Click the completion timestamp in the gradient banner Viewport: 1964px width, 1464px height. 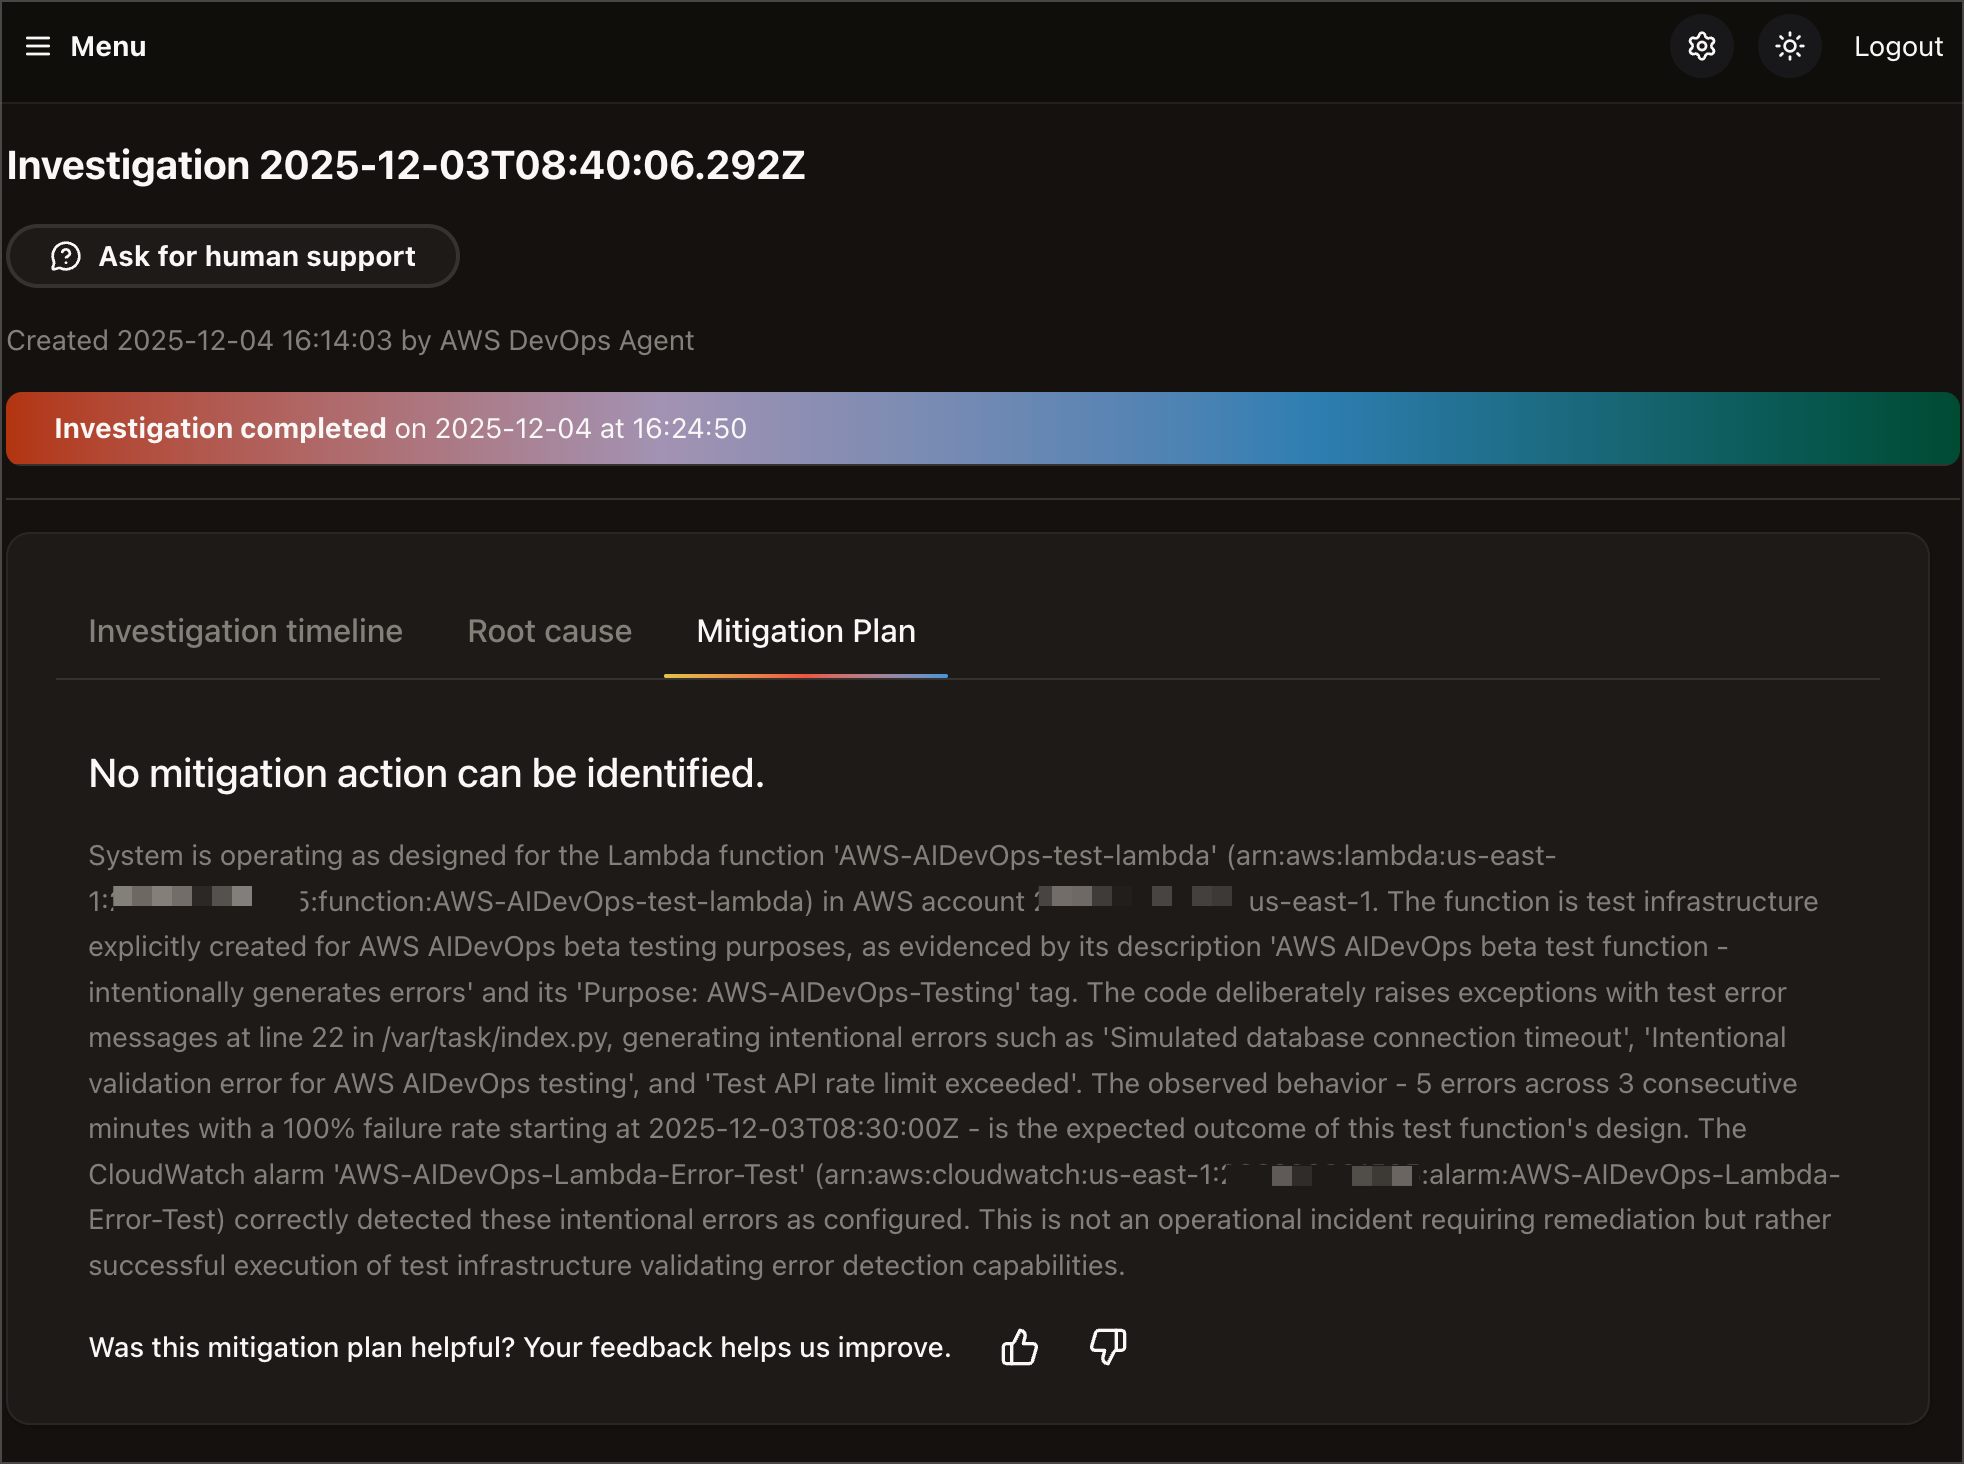tap(590, 428)
